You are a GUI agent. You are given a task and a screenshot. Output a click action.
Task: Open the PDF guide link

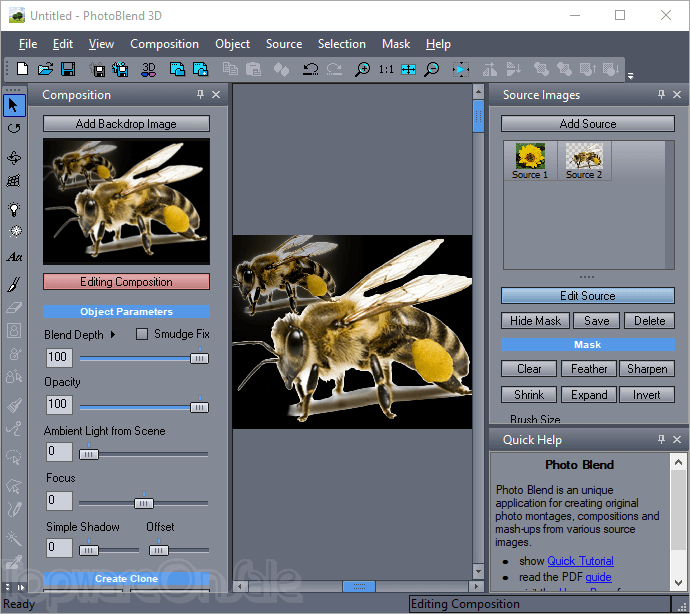[598, 577]
